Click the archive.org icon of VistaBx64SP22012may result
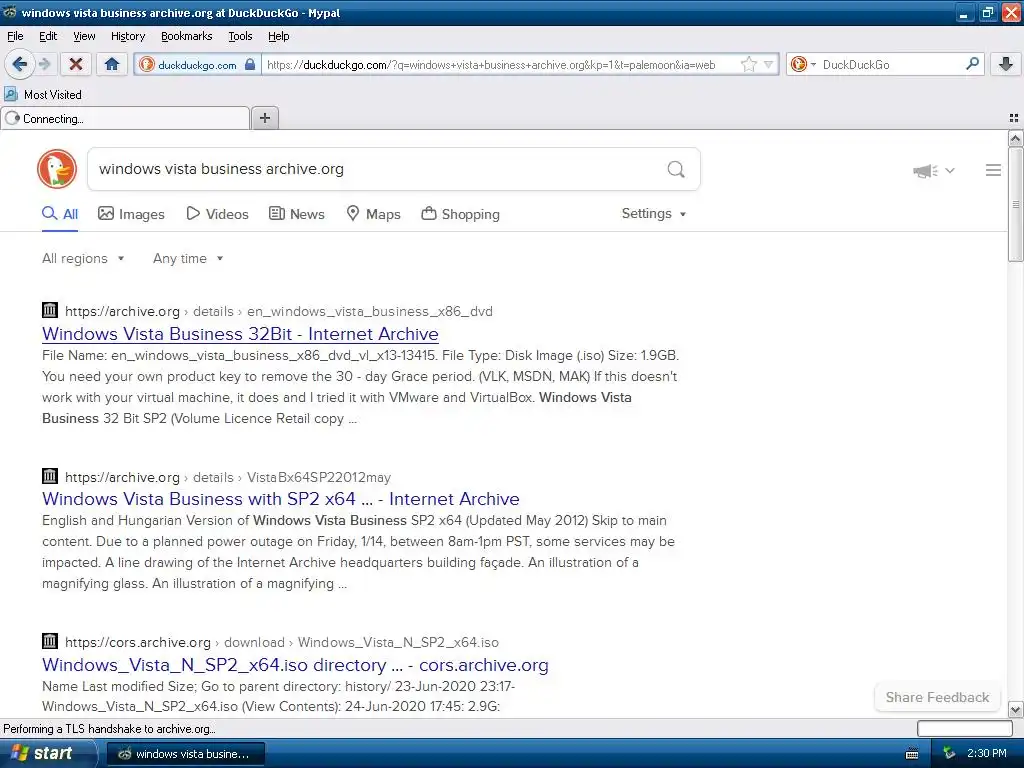Image resolution: width=1024 pixels, height=768 pixels. click(50, 476)
